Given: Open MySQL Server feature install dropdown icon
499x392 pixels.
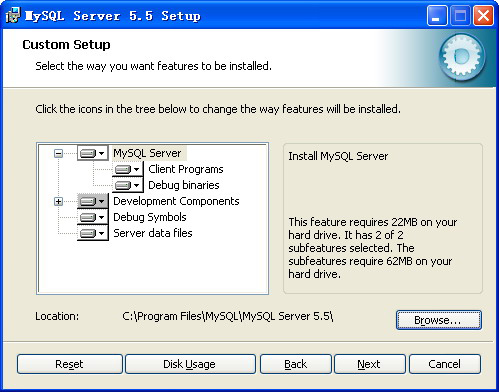Looking at the screenshot, I should (93, 153).
